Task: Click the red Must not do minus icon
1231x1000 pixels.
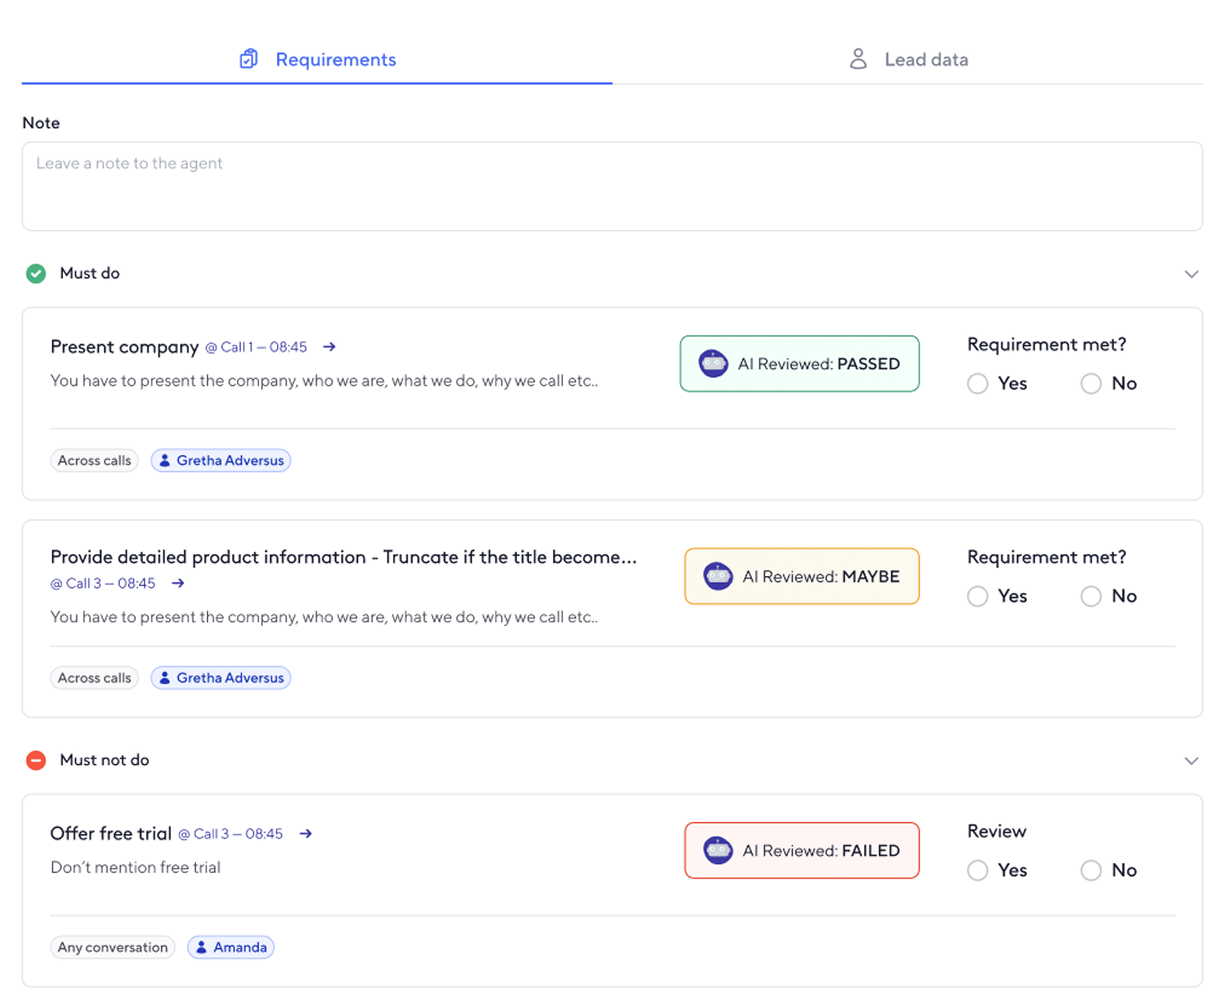Action: [36, 760]
